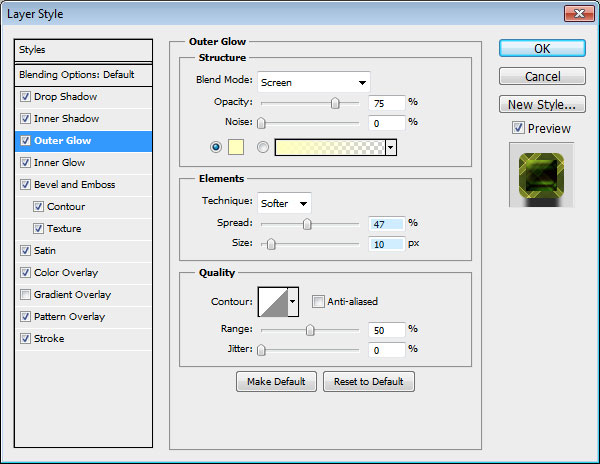Click the Reset to Default button
Image resolution: width=600 pixels, height=464 pixels.
point(368,382)
